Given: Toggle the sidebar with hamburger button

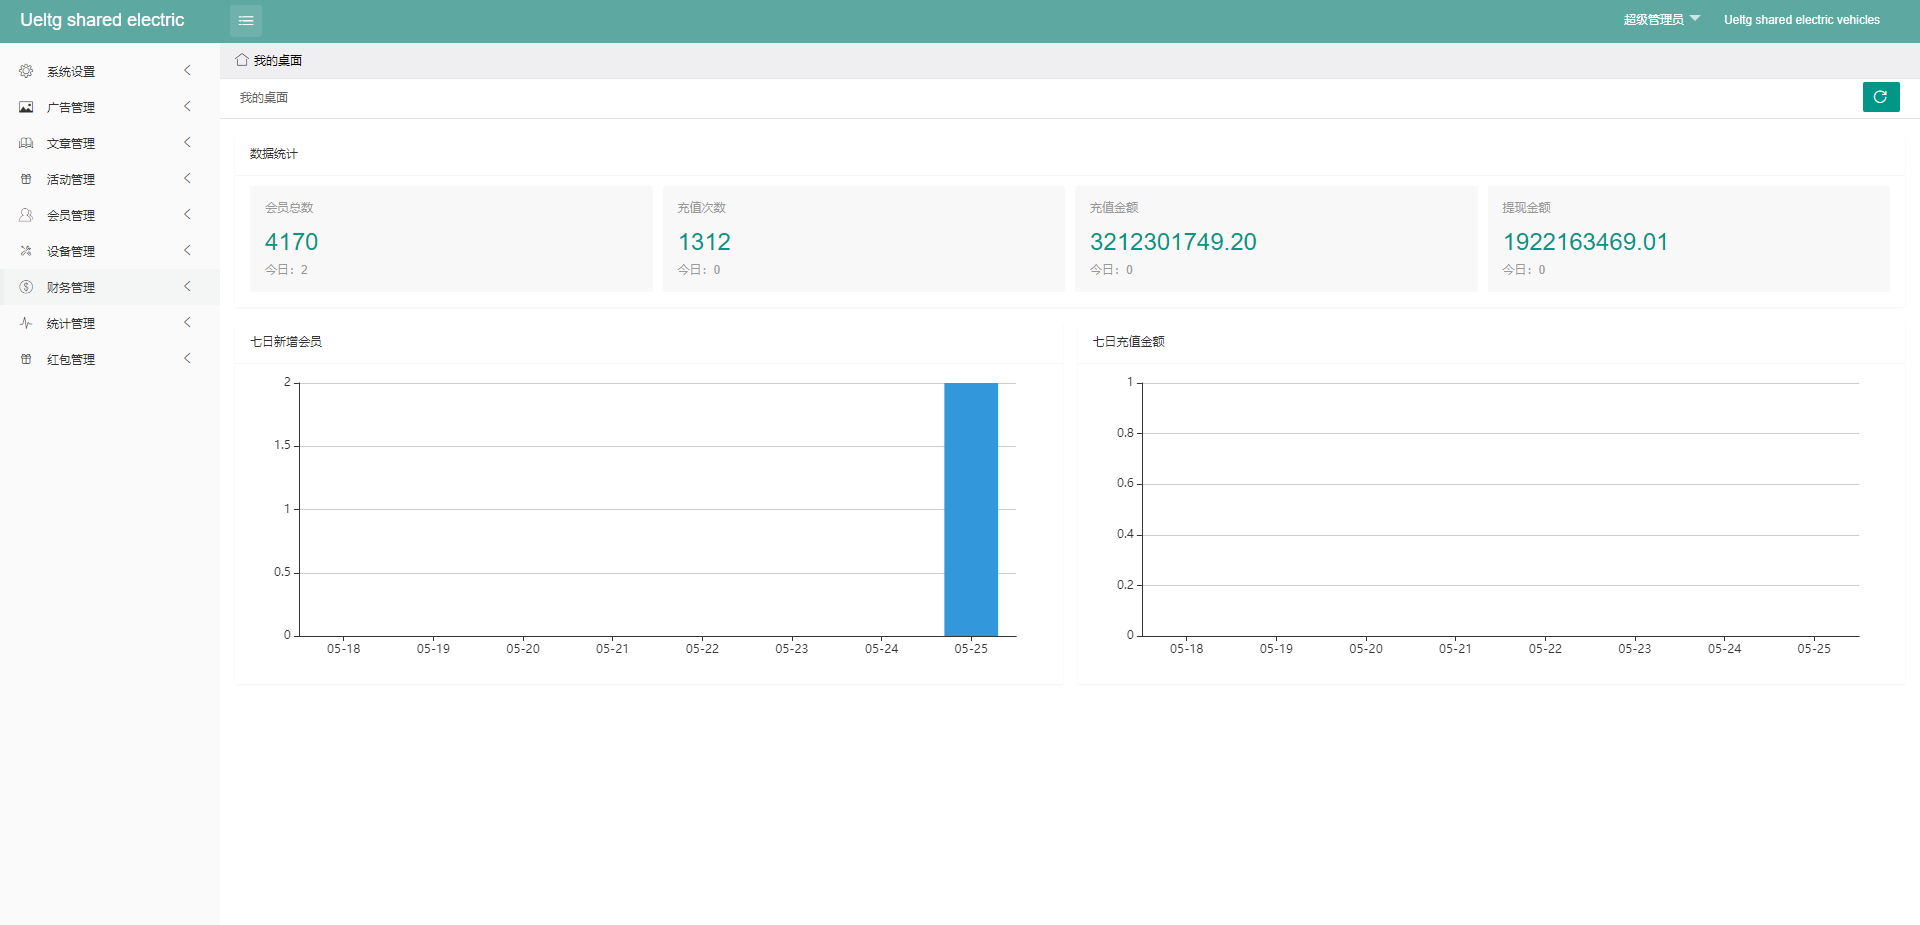Looking at the screenshot, I should click(x=246, y=20).
